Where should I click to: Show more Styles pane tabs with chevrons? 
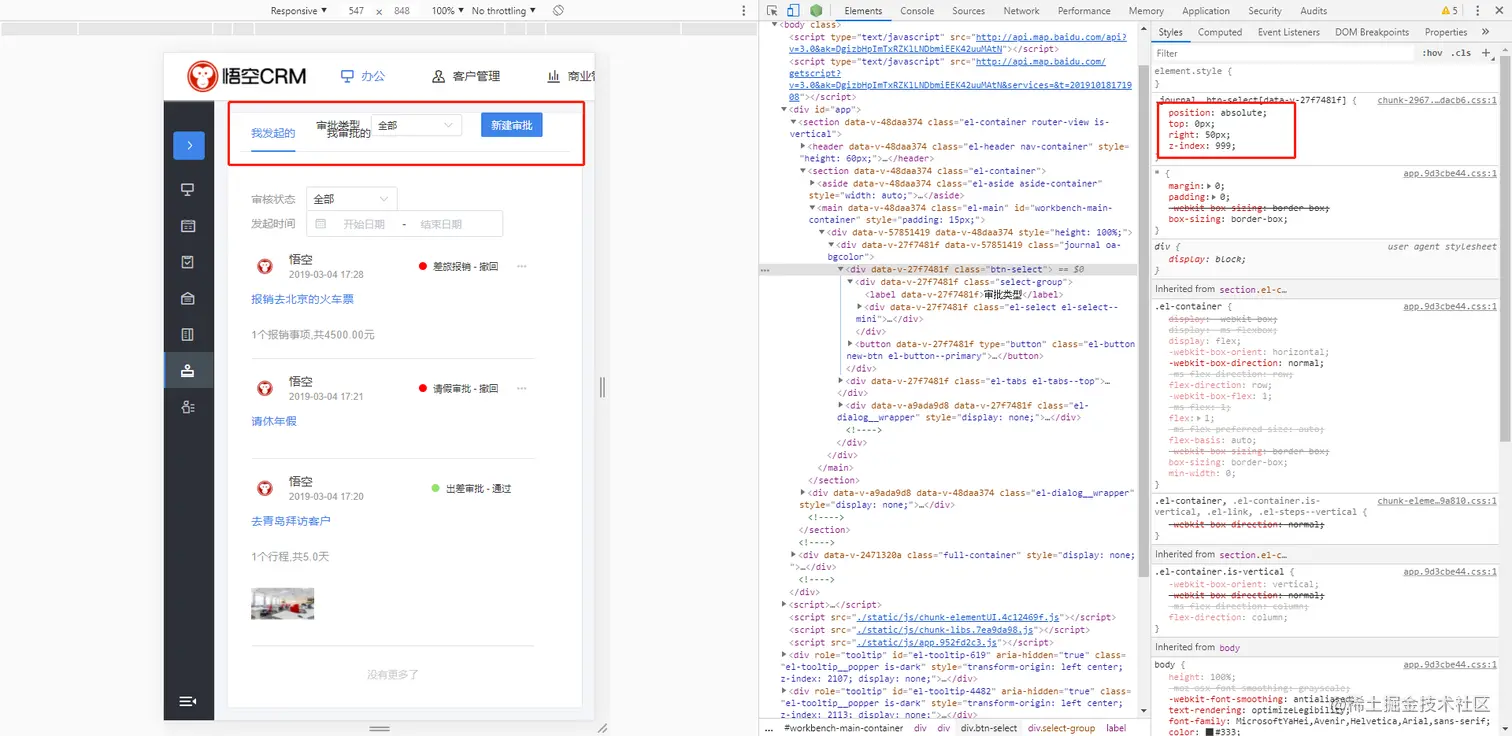coord(1485,32)
